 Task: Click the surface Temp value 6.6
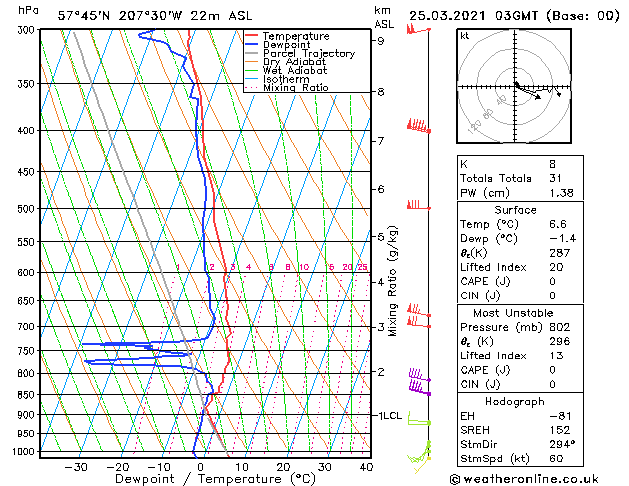[x=558, y=224]
